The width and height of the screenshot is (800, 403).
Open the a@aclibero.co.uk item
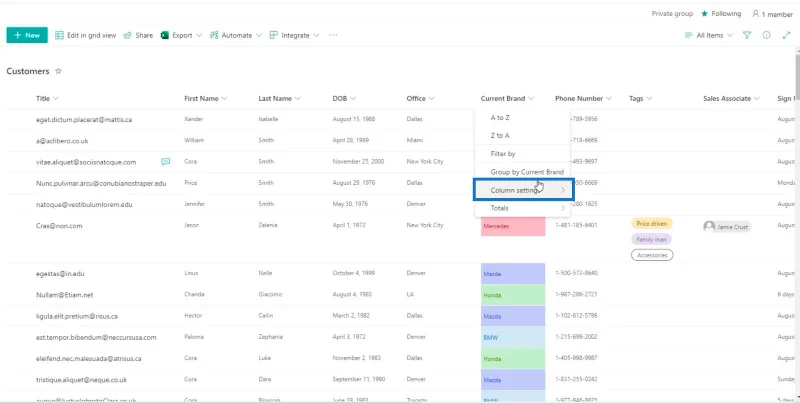click(62, 141)
